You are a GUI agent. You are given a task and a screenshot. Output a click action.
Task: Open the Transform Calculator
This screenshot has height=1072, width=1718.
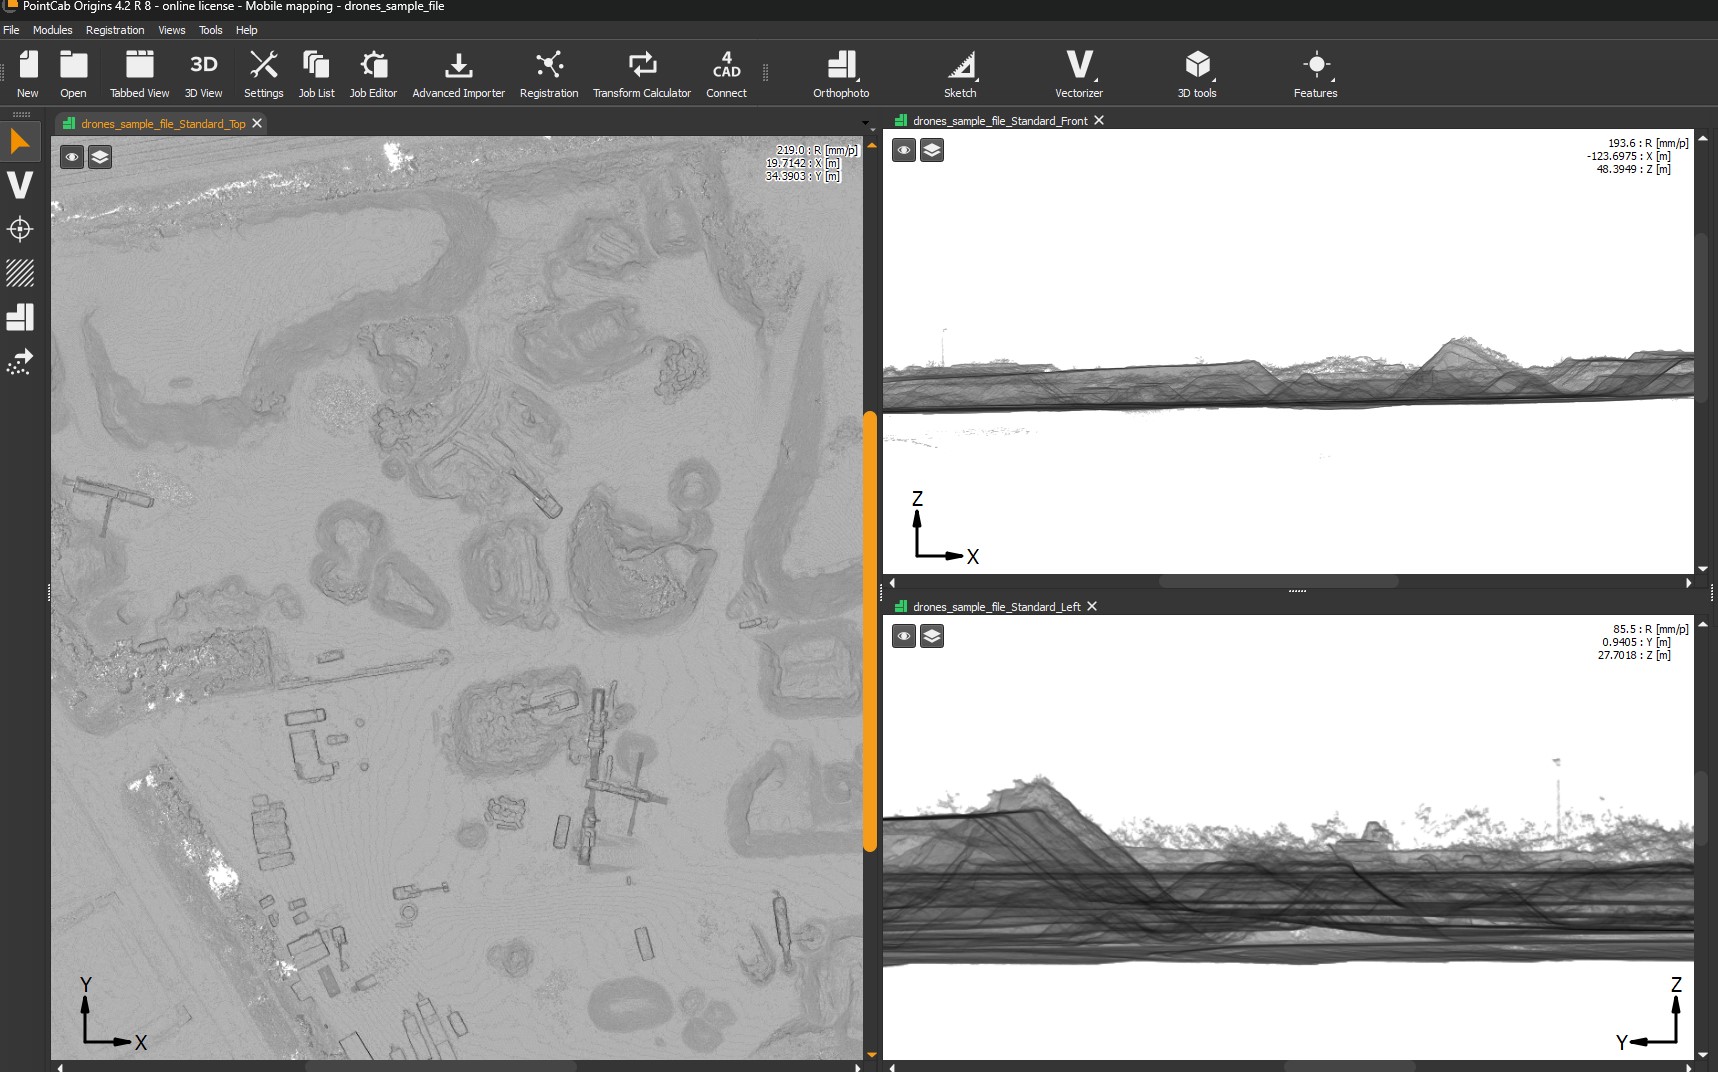coord(642,75)
